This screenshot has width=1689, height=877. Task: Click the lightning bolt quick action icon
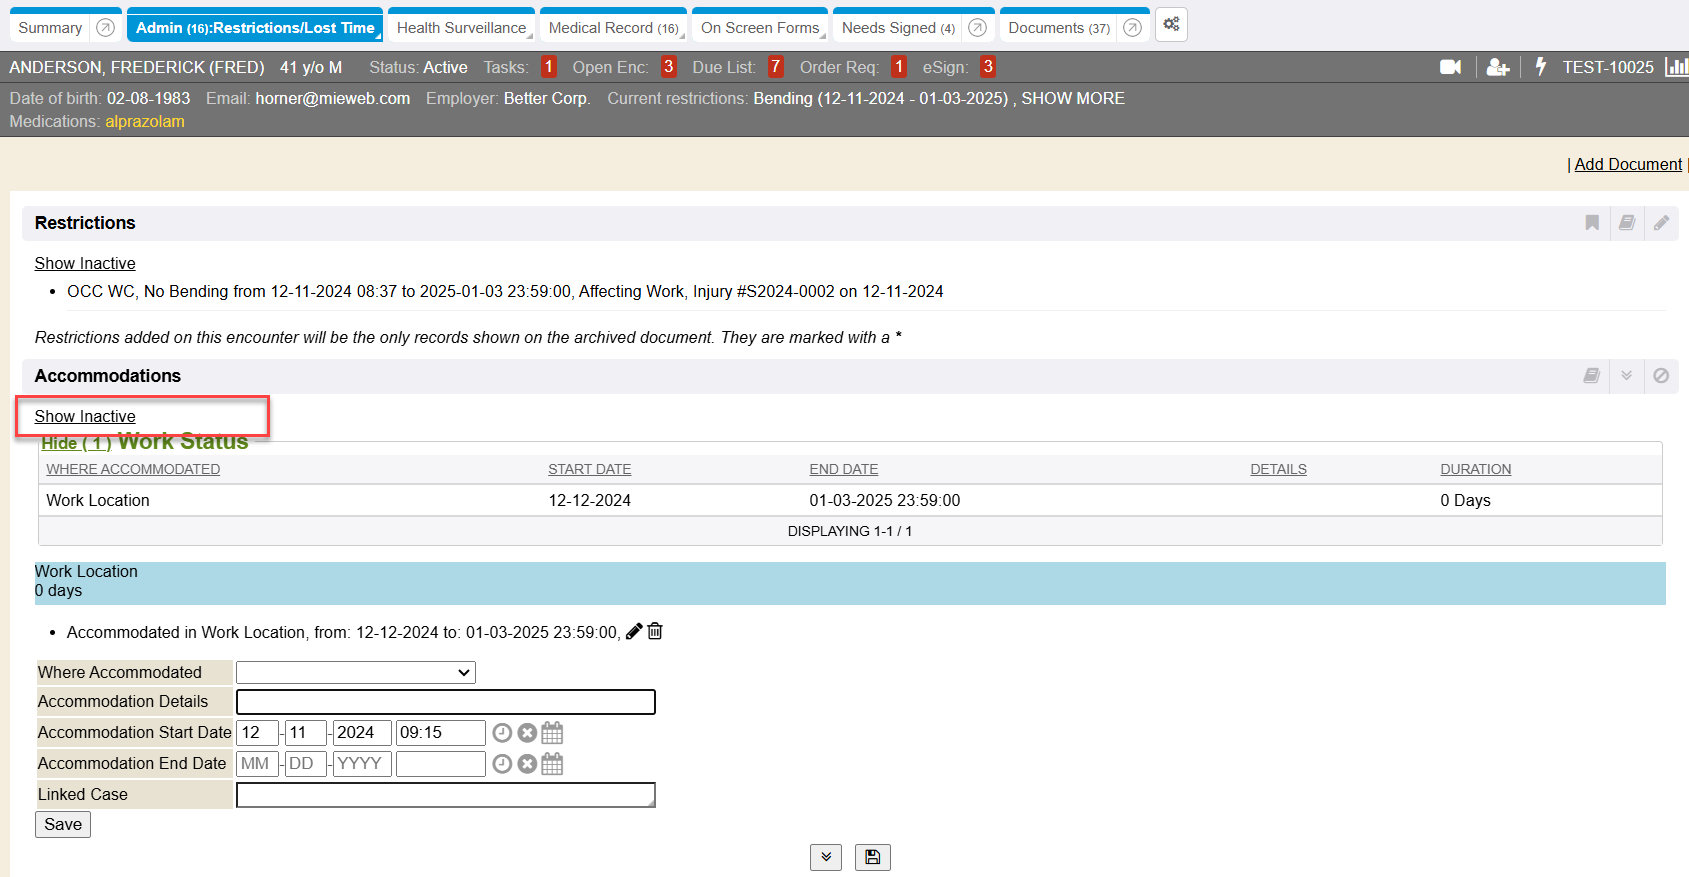click(x=1540, y=67)
